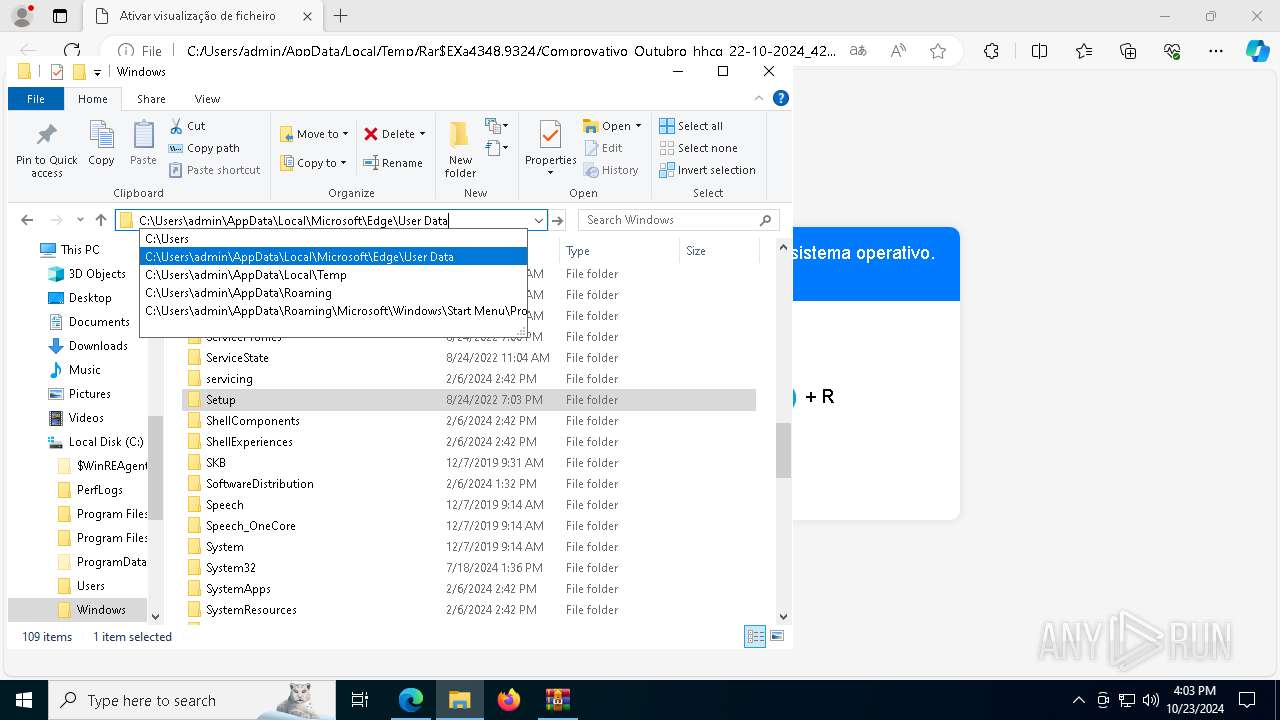Open Edge Extensions puzzle icon
Screen dimensions: 1280x720
point(991,51)
